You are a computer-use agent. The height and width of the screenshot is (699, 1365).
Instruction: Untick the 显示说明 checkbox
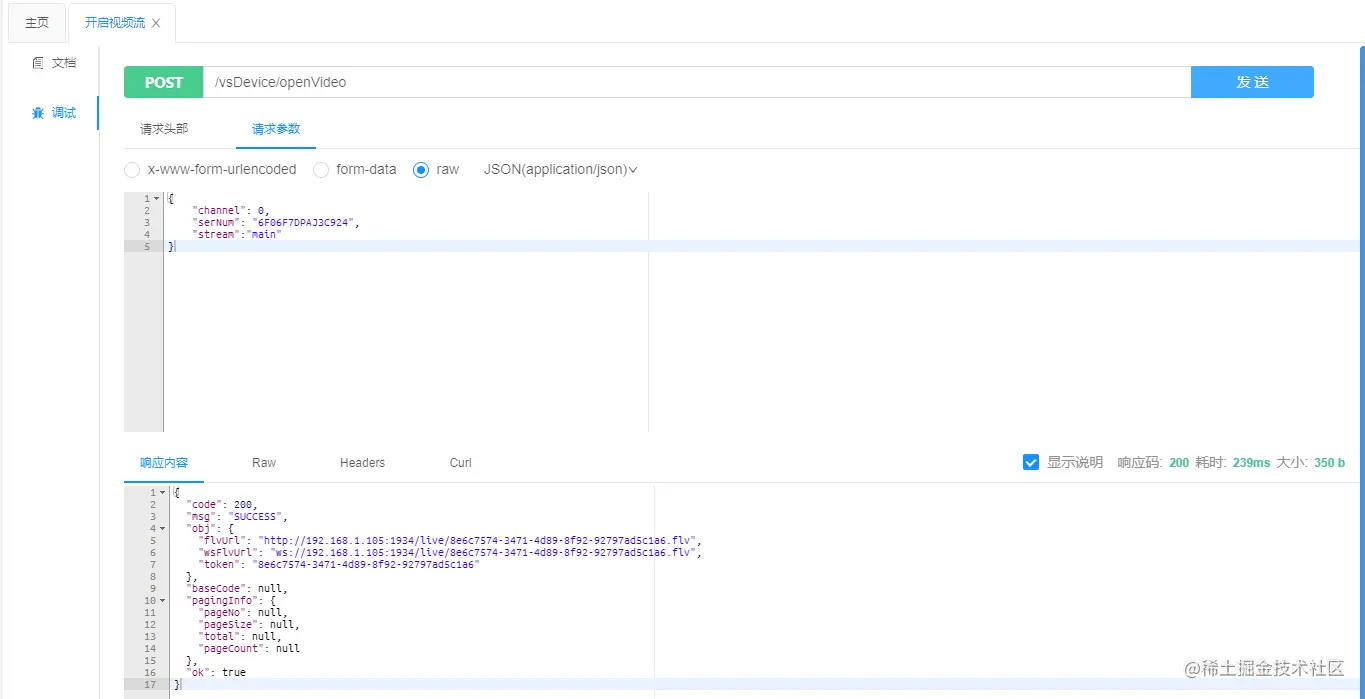click(x=1031, y=462)
